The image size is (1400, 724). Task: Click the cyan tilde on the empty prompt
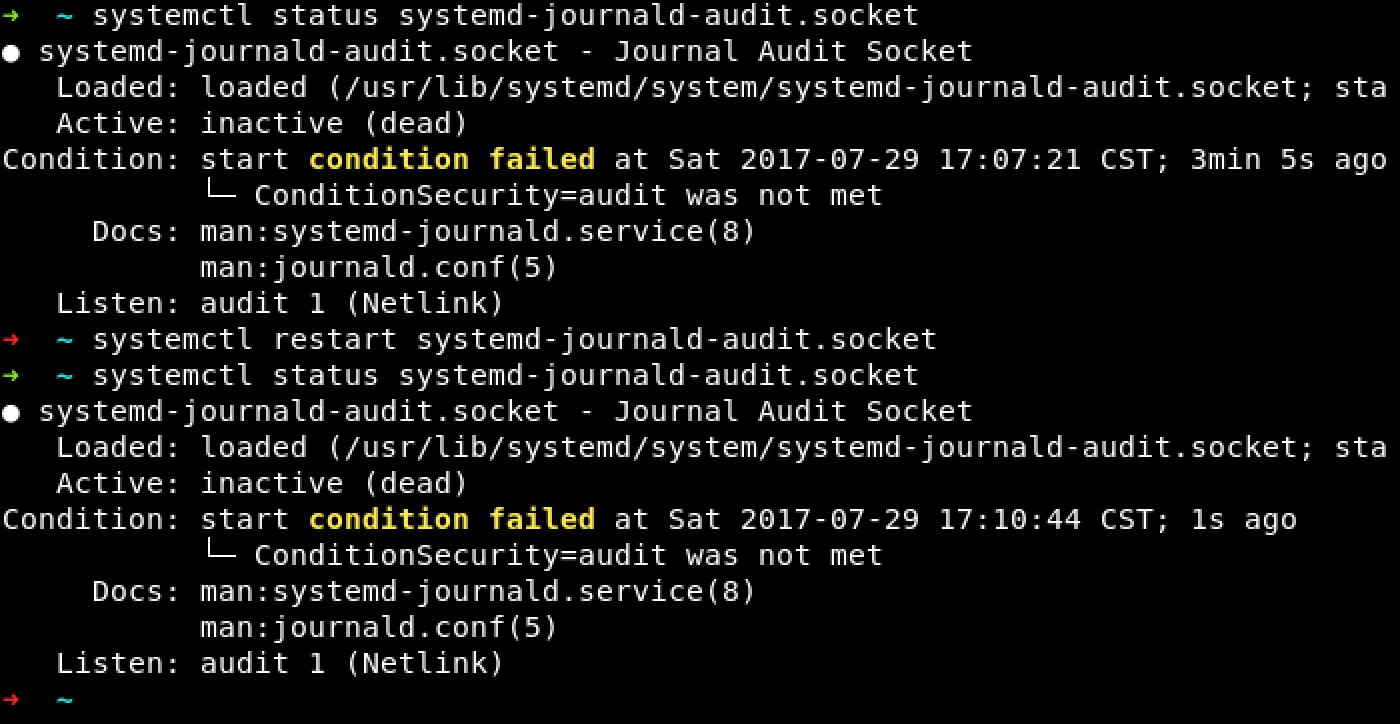coord(65,700)
